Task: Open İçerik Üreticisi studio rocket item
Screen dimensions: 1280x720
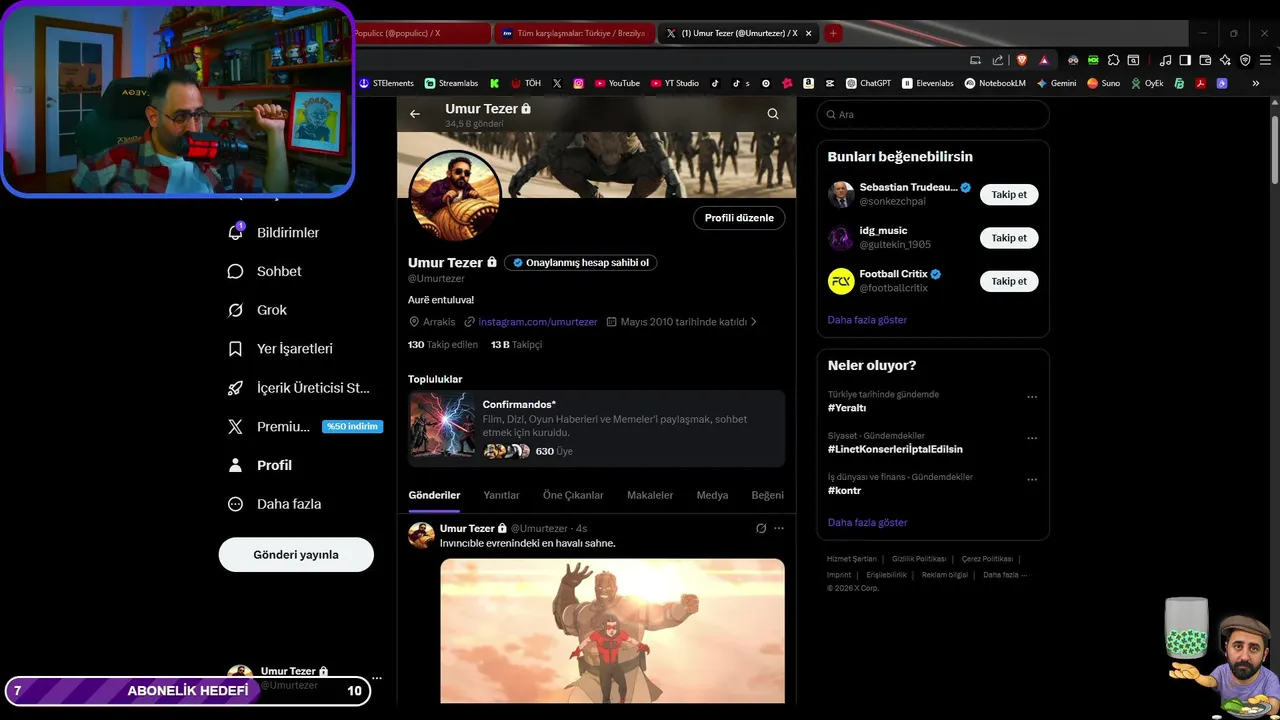Action: pos(299,388)
